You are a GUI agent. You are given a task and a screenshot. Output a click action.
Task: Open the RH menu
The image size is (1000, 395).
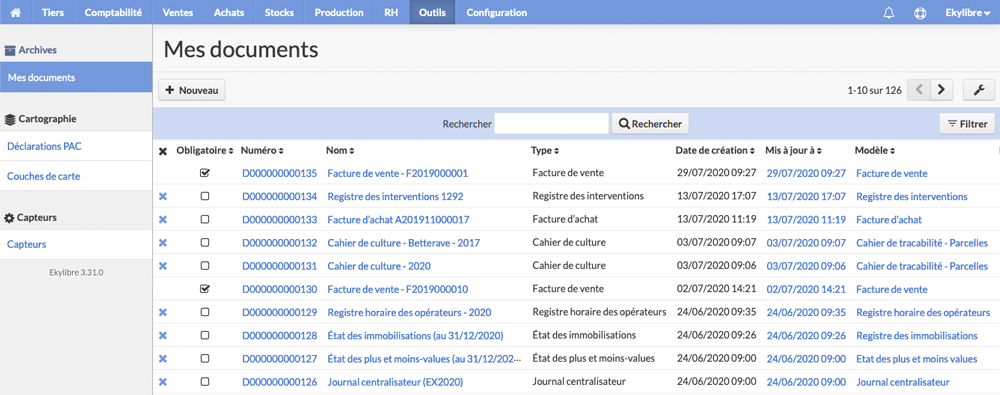[392, 12]
